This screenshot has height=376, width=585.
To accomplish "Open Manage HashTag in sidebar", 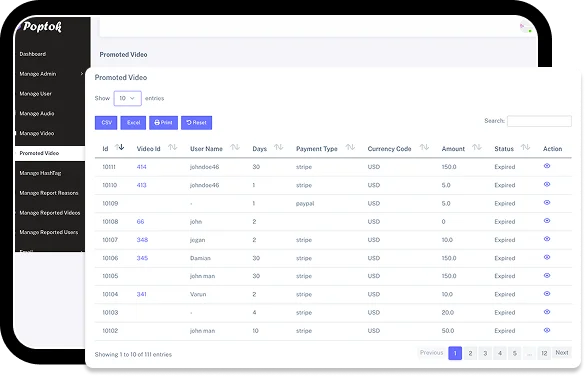I will pos(40,173).
